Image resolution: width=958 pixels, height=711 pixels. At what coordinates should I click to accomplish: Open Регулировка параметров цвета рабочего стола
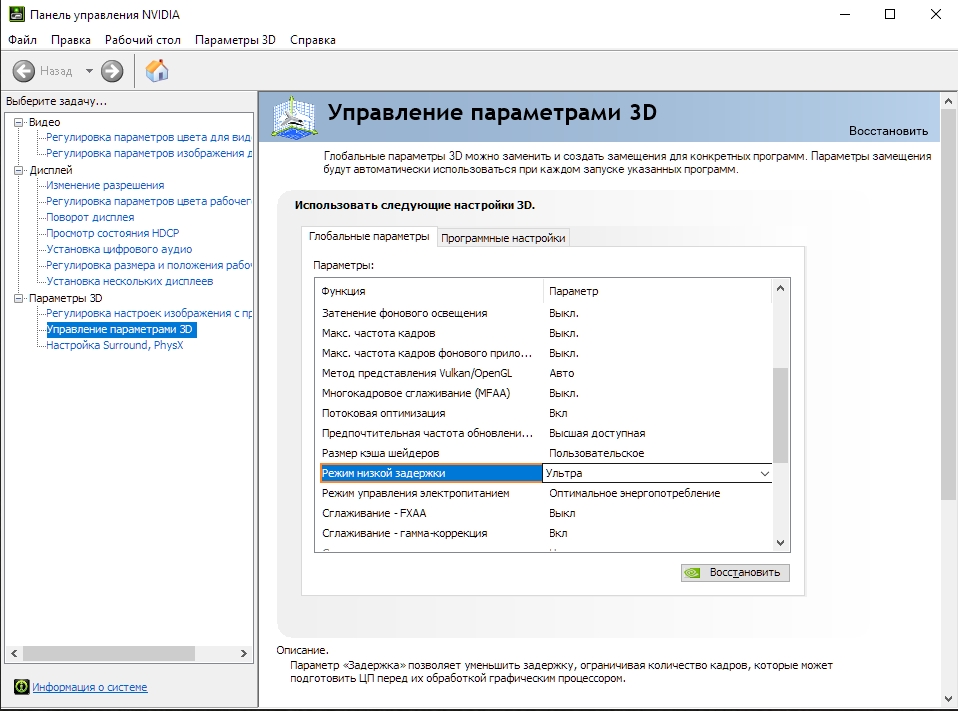pyautogui.click(x=148, y=201)
